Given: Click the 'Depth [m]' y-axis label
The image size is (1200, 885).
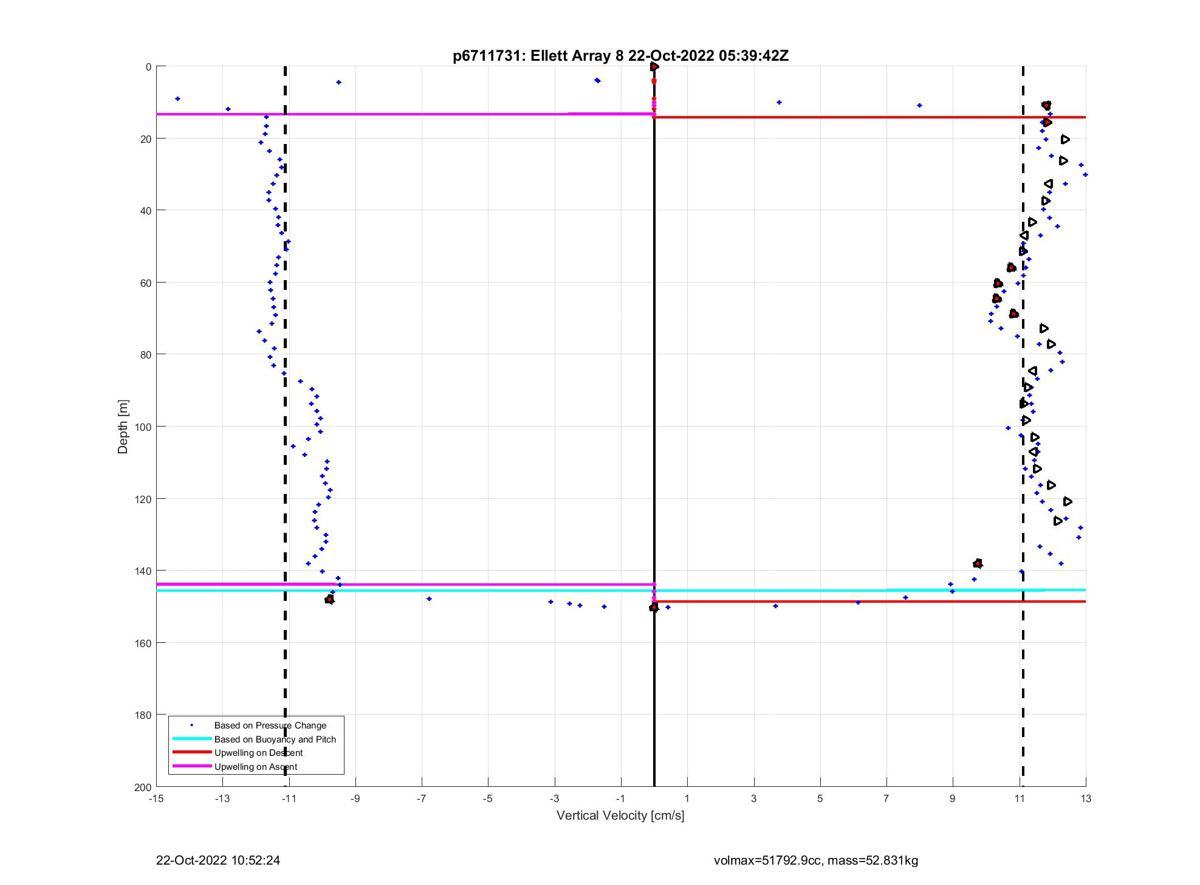Looking at the screenshot, I should tap(124, 427).
